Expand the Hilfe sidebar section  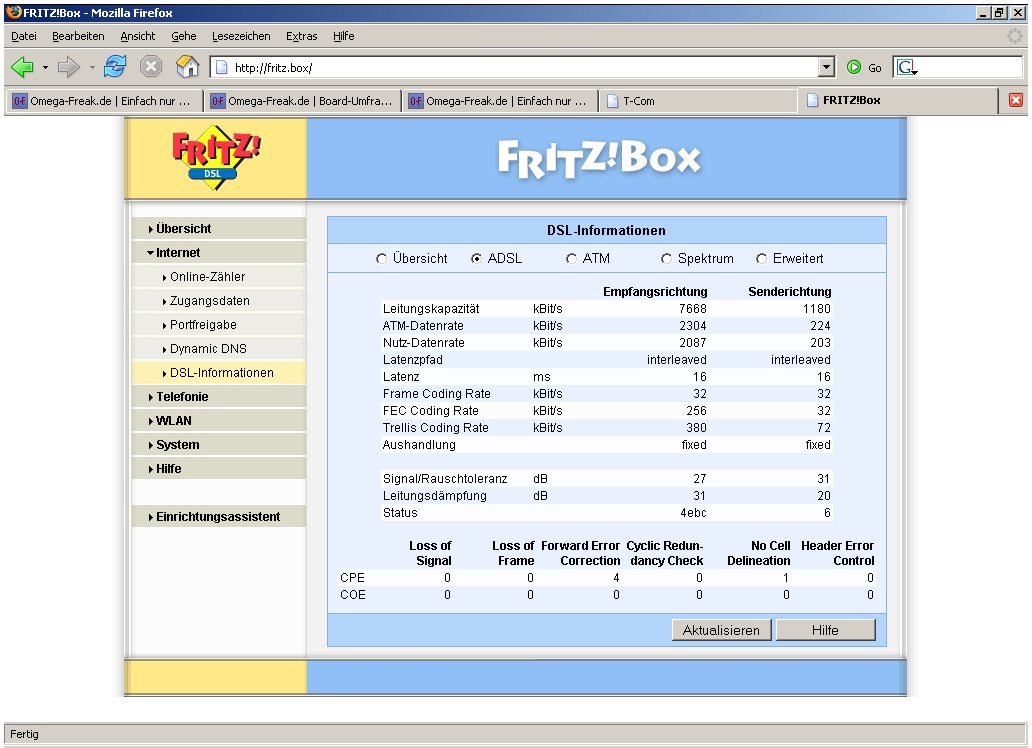[x=219, y=469]
